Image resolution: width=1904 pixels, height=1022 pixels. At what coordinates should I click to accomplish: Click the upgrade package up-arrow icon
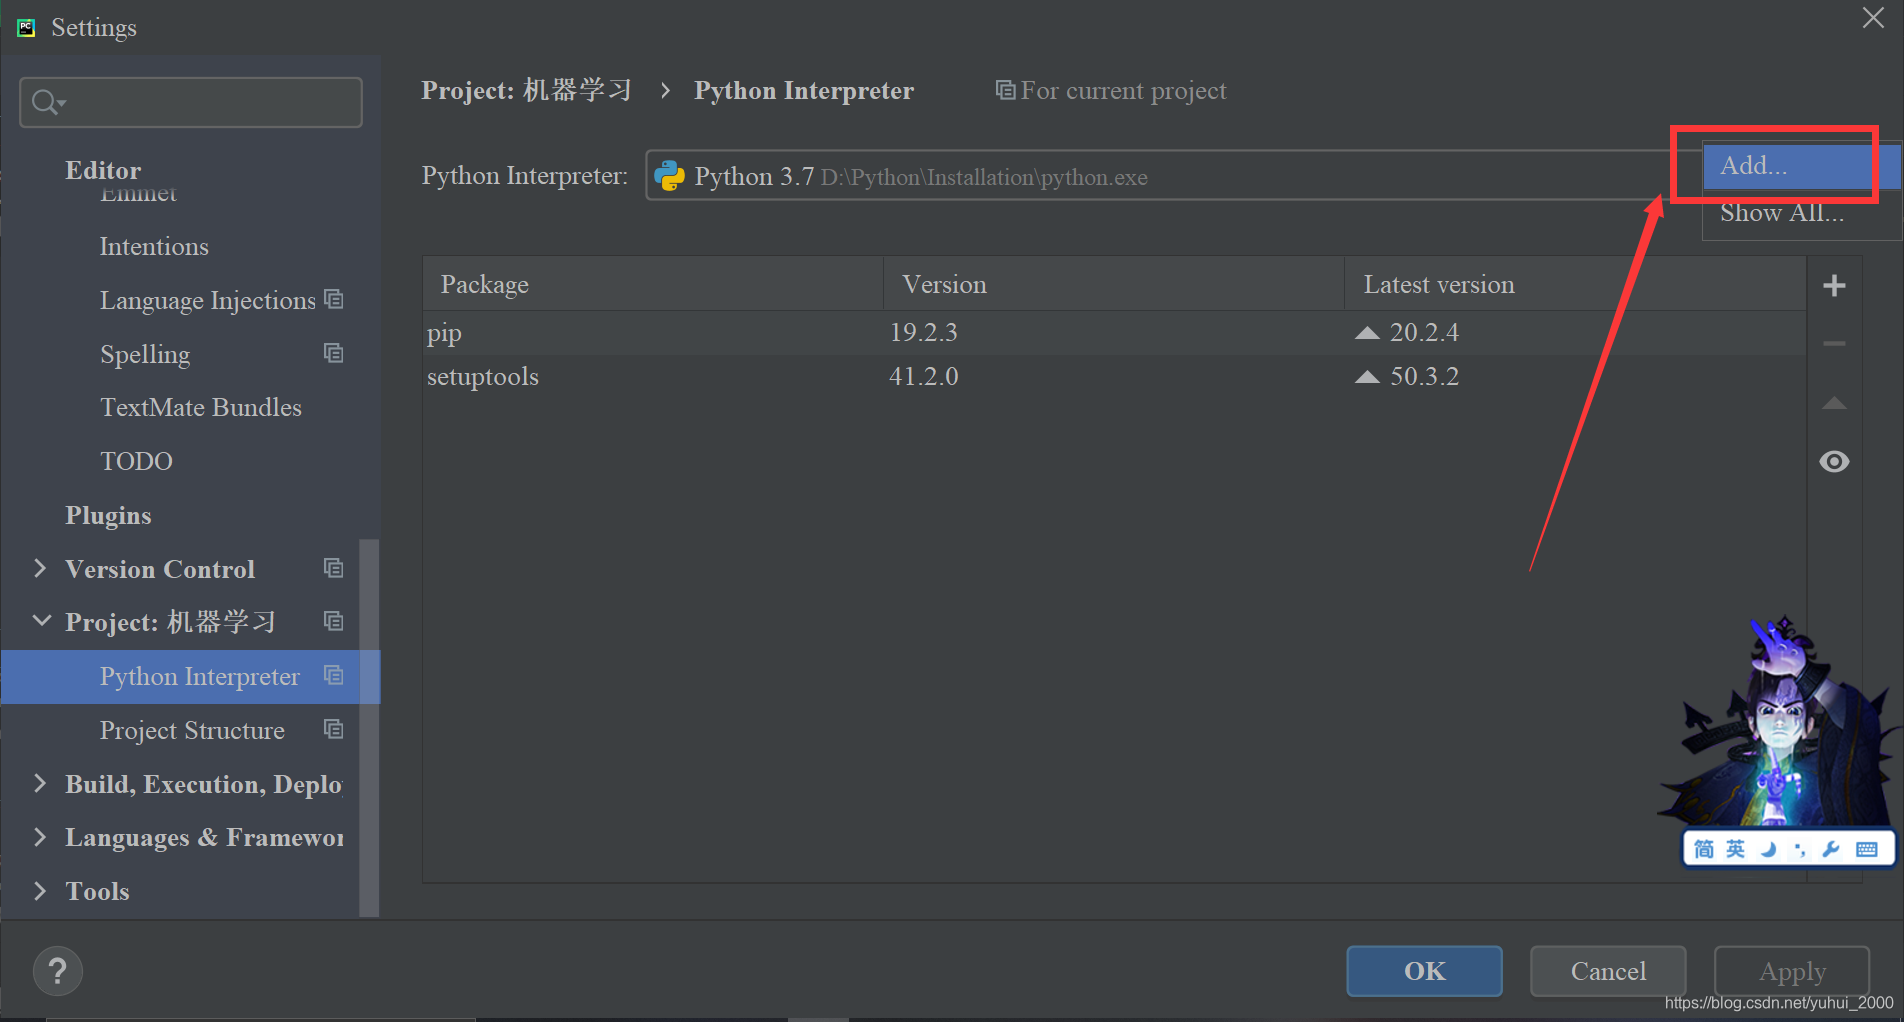pos(1834,403)
